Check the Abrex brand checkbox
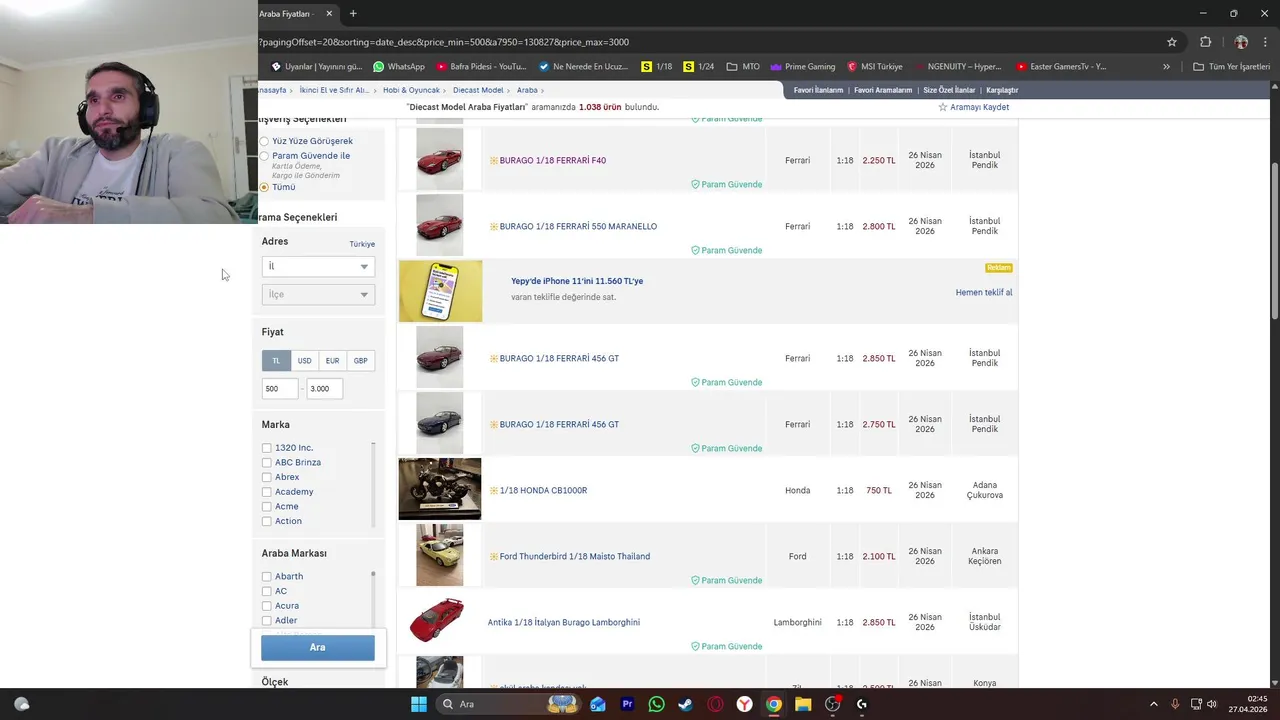This screenshot has height=720, width=1280. pos(267,477)
